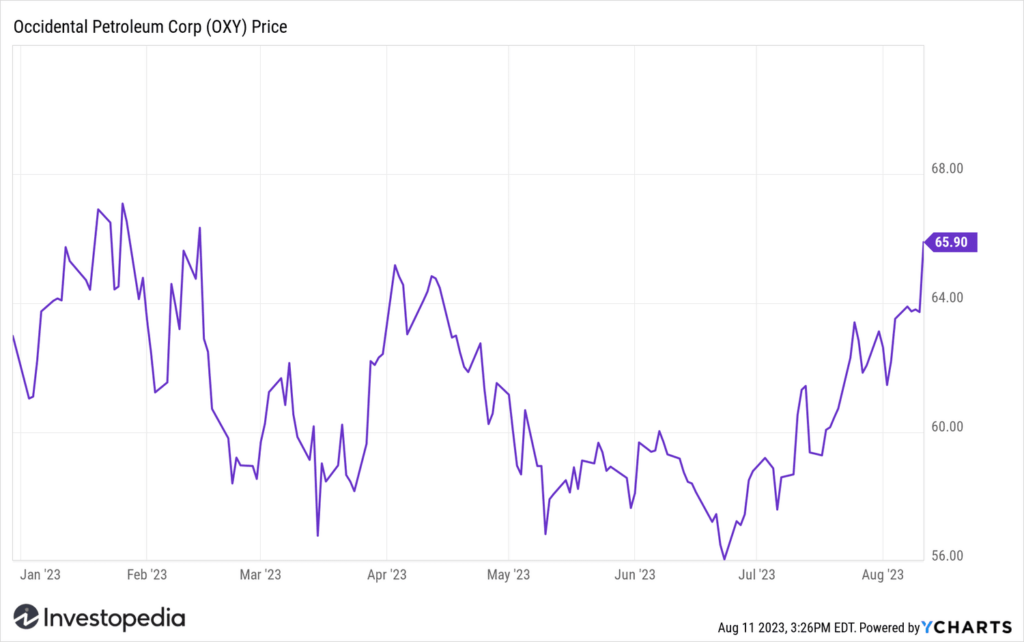Click the Jan '23 x-axis label
1024x642 pixels.
[40, 575]
